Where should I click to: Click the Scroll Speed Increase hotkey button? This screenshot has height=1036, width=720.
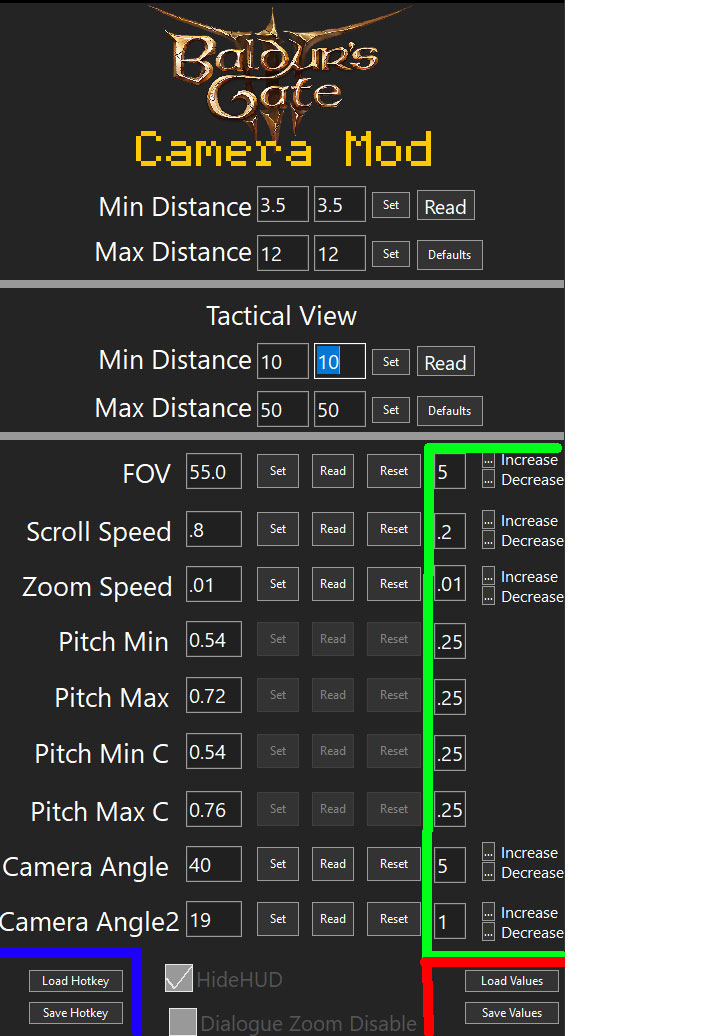[488, 521]
